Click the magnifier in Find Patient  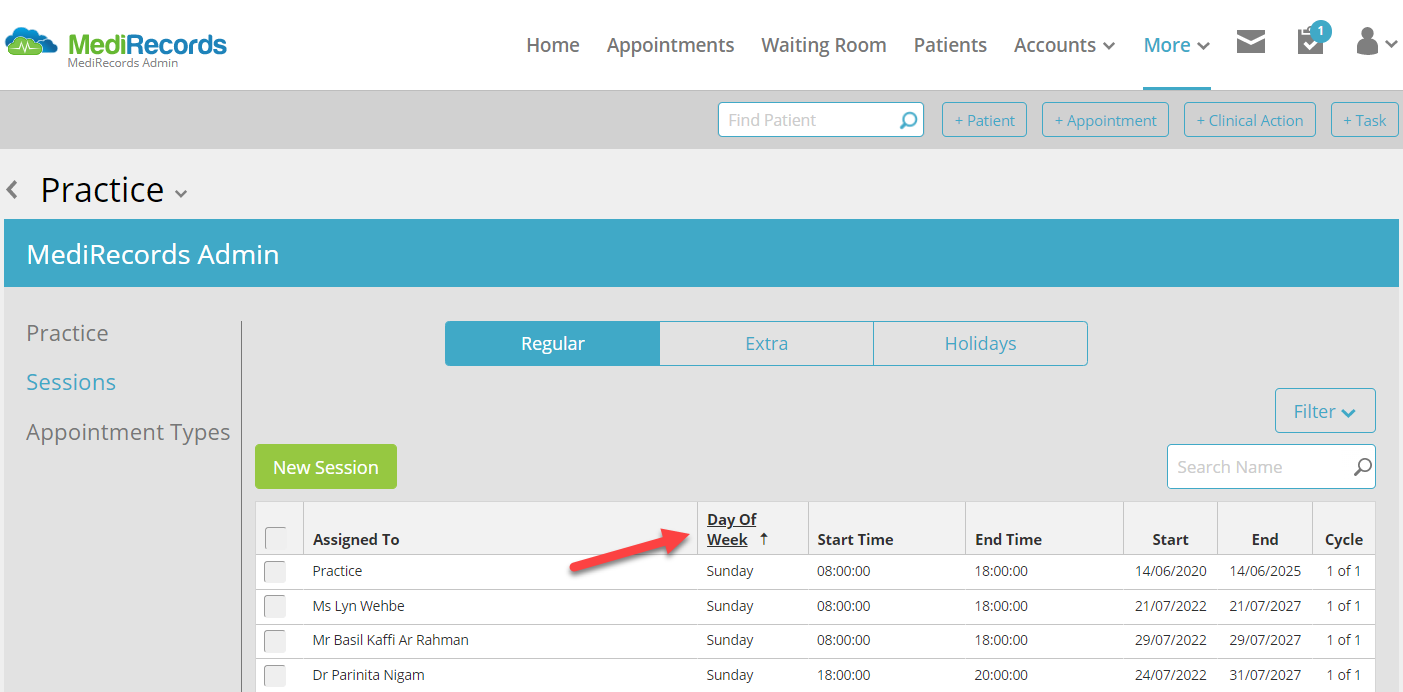pos(908,120)
